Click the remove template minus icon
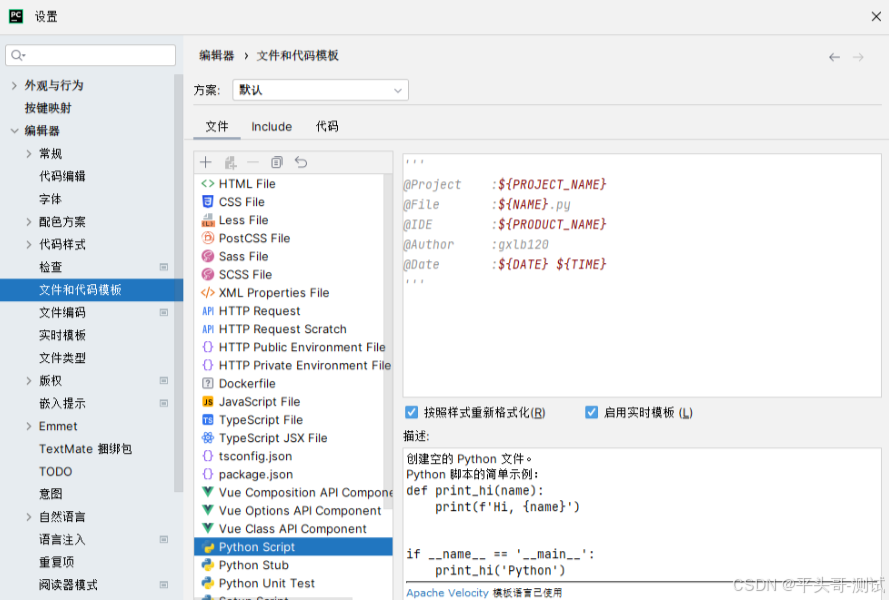 (x=253, y=163)
